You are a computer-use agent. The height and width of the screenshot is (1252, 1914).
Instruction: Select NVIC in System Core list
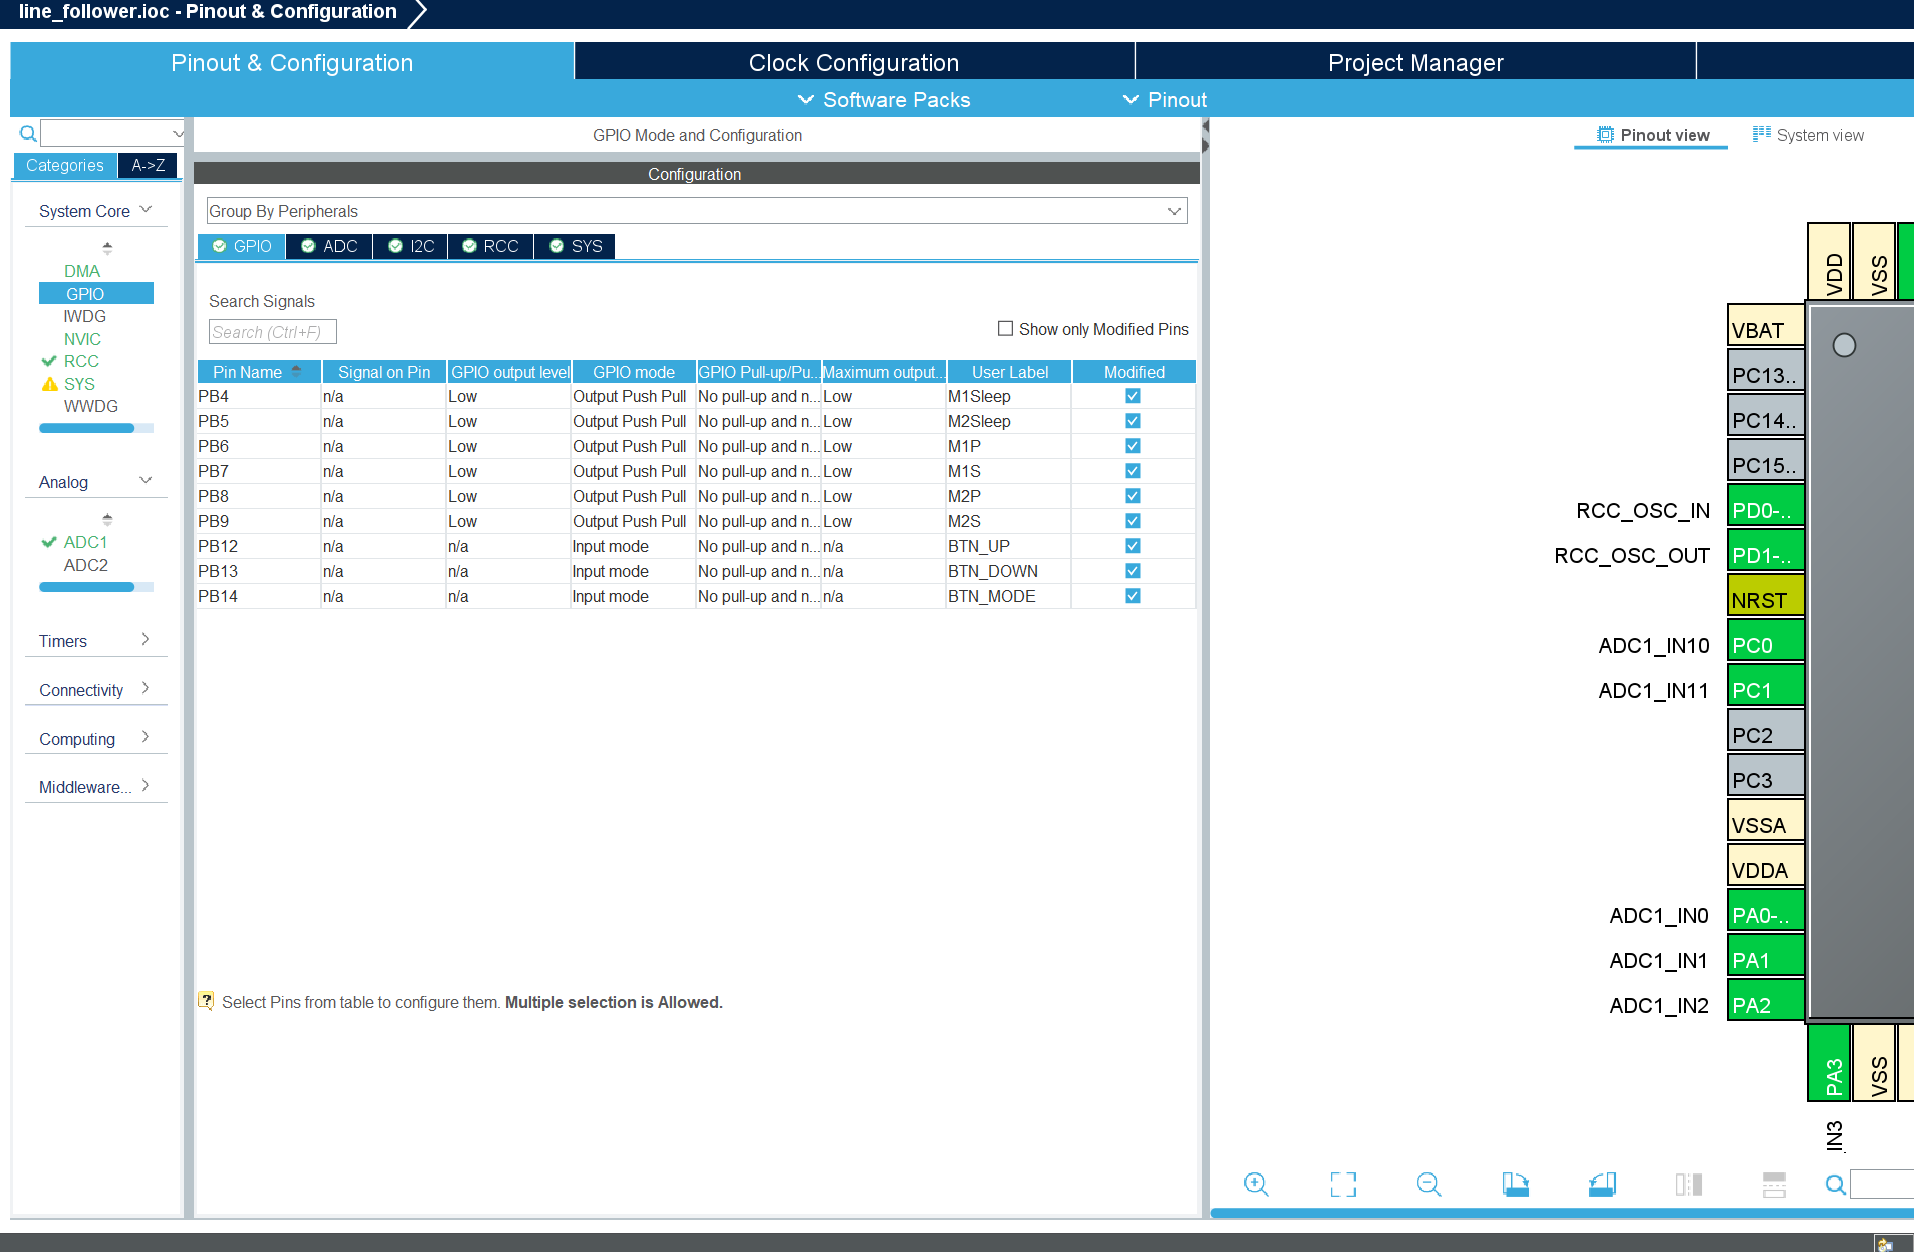click(82, 339)
